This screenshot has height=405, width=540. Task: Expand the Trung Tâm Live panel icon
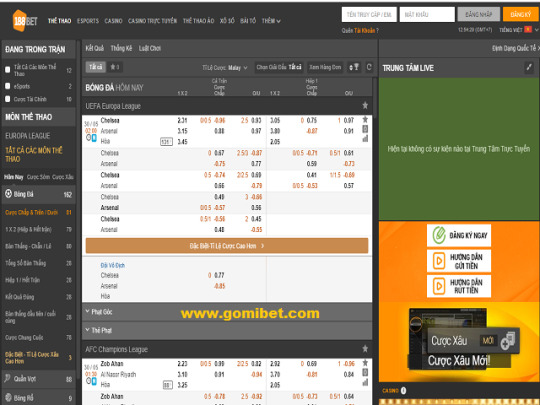point(529,67)
